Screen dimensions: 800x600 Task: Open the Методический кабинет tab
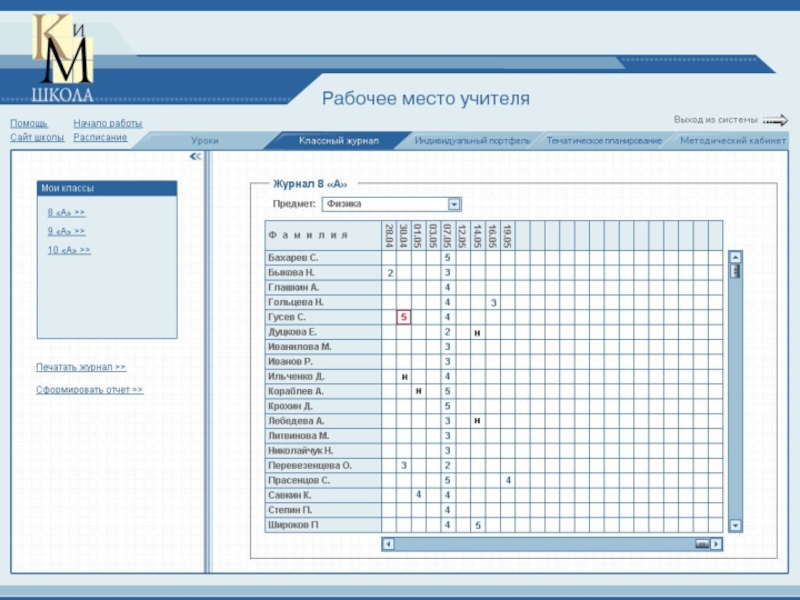click(x=732, y=141)
